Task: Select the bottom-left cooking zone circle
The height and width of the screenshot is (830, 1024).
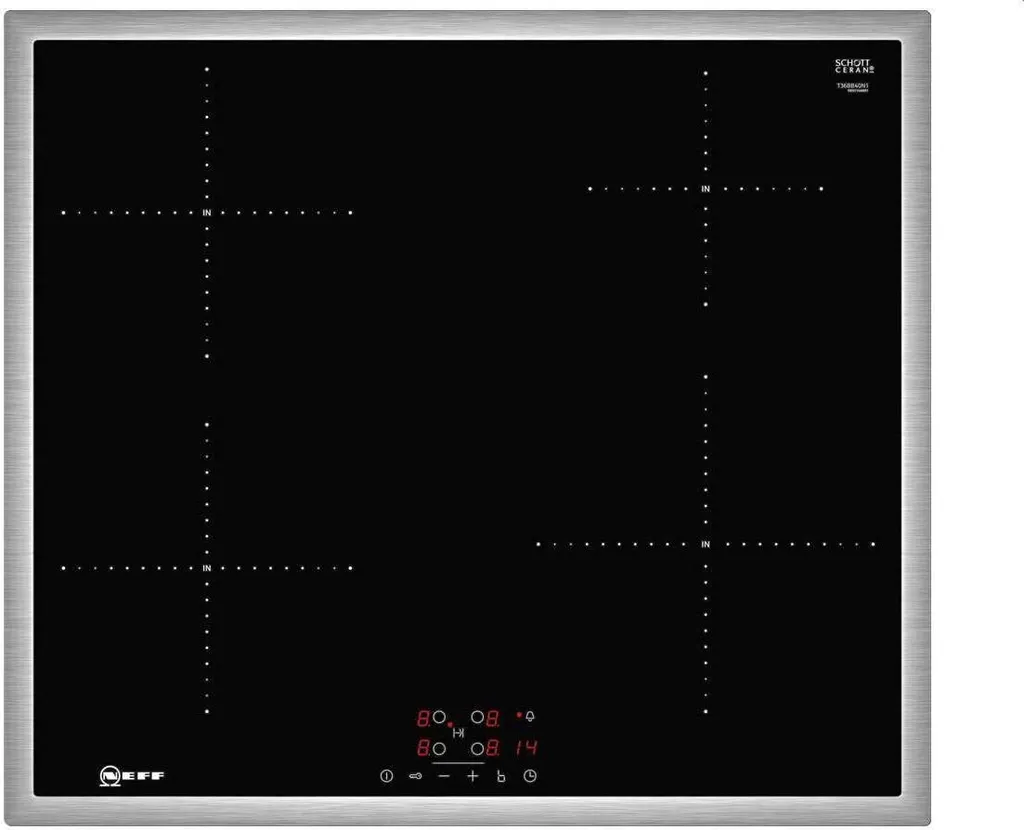Action: point(439,748)
